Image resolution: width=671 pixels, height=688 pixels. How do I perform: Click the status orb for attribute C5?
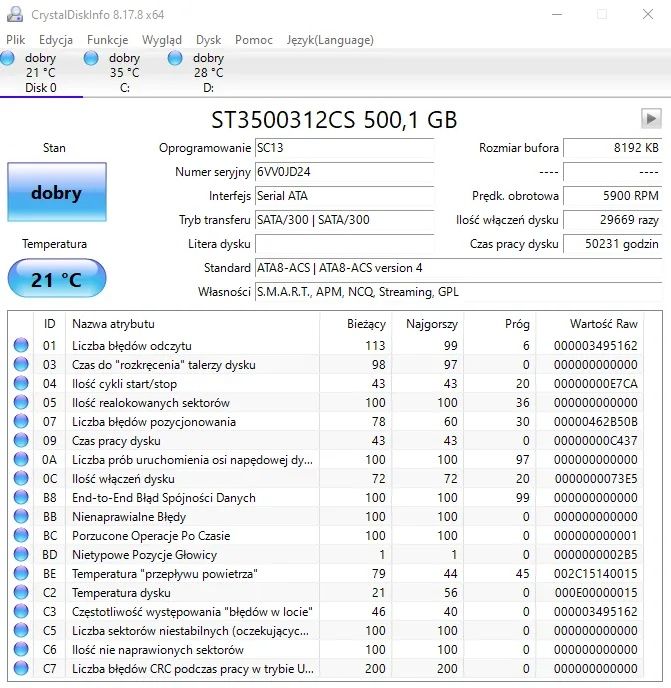click(21, 631)
